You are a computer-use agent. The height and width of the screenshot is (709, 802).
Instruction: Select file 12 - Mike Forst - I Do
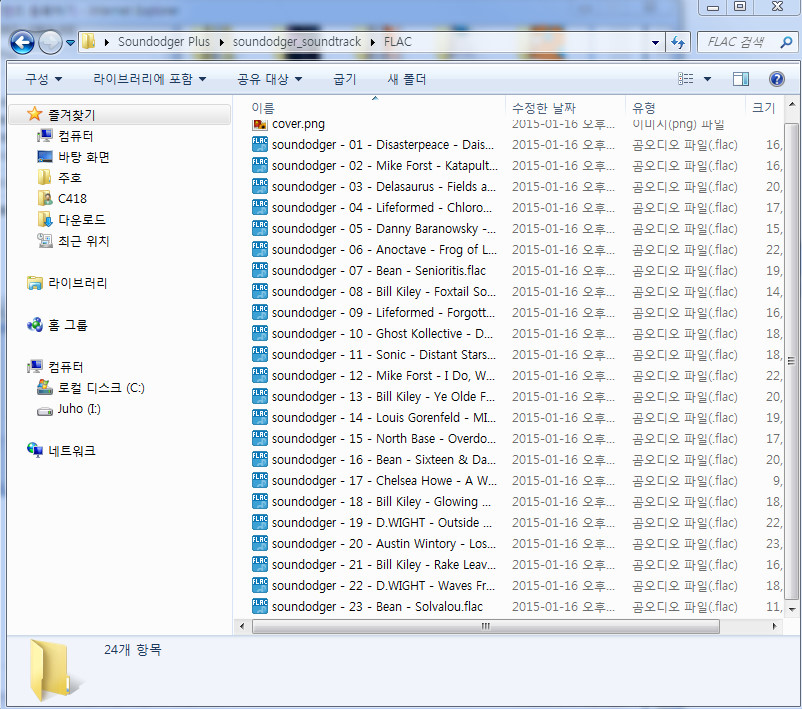click(x=383, y=375)
